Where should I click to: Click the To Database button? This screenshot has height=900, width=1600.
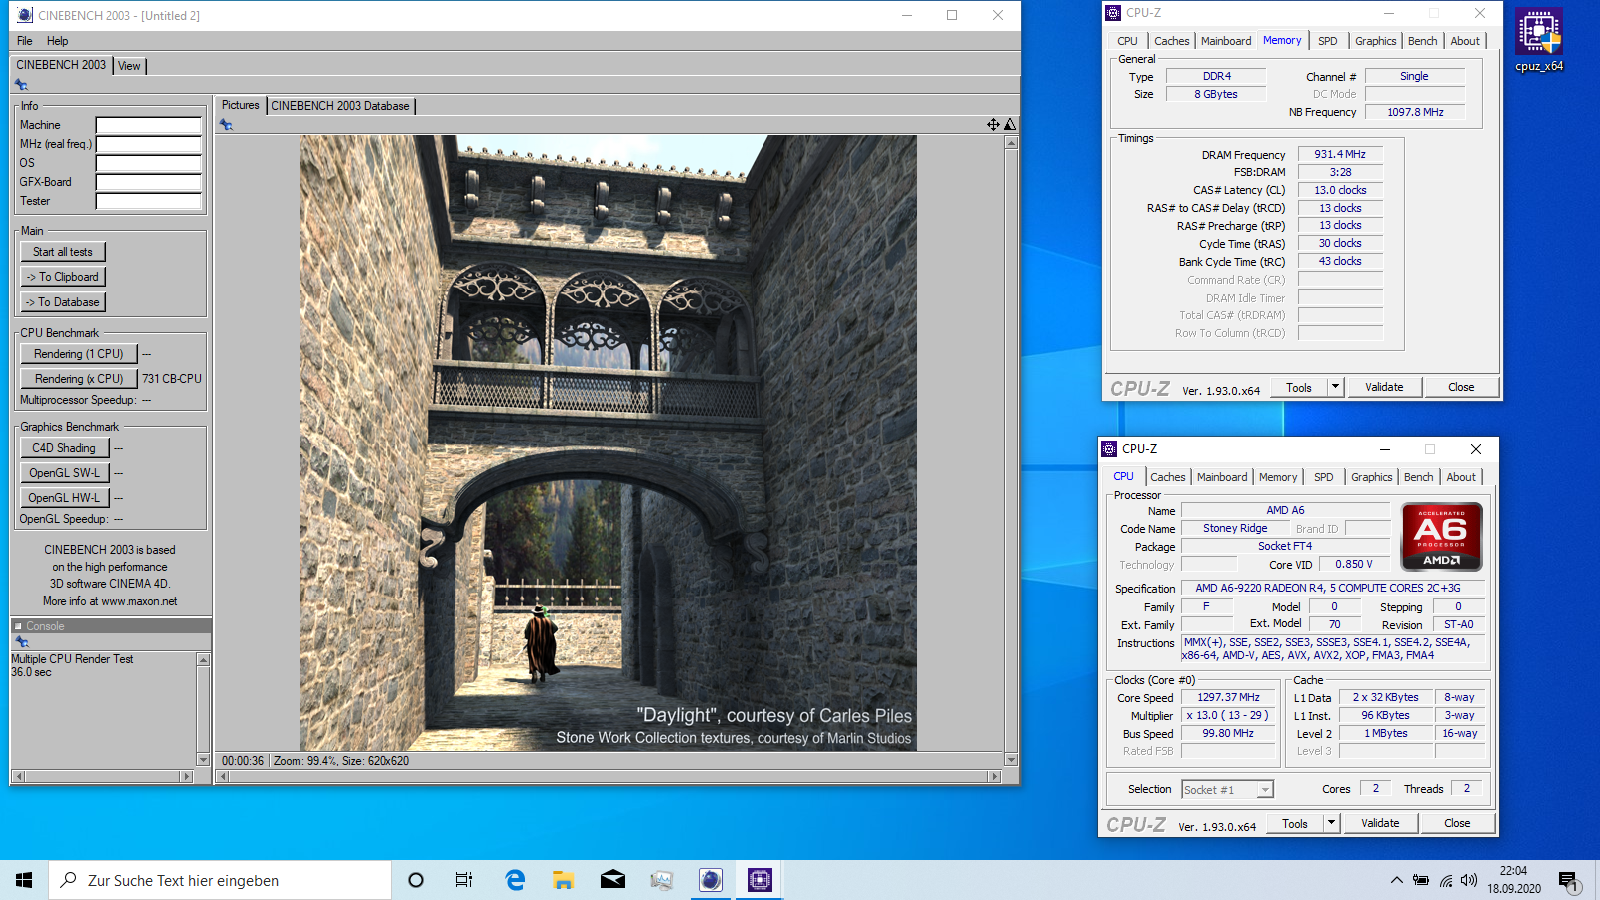coord(63,302)
